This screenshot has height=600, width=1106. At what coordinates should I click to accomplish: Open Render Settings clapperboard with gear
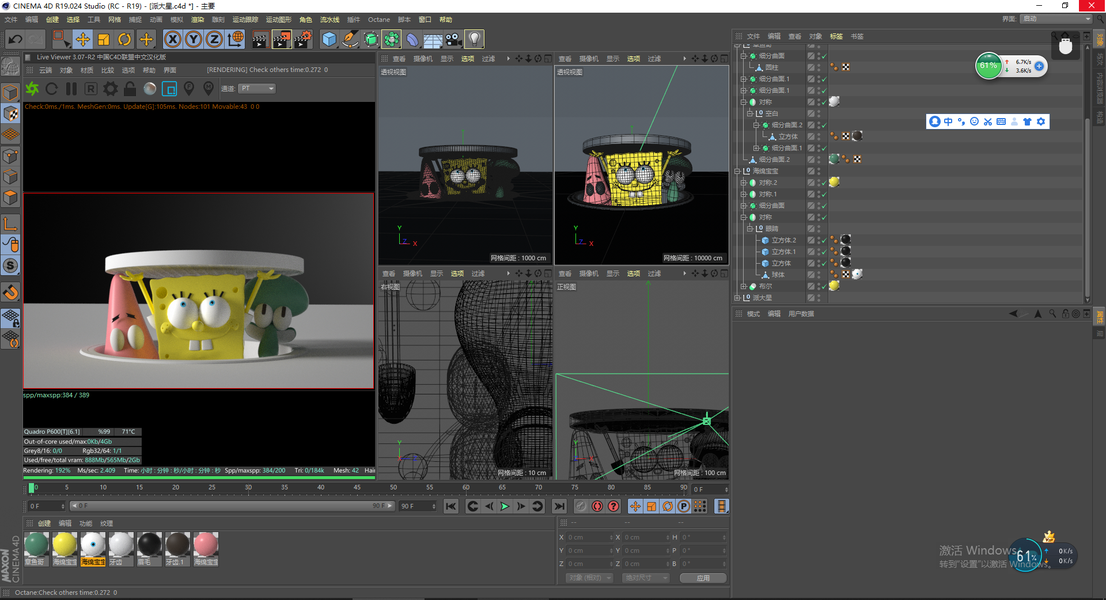pos(303,39)
